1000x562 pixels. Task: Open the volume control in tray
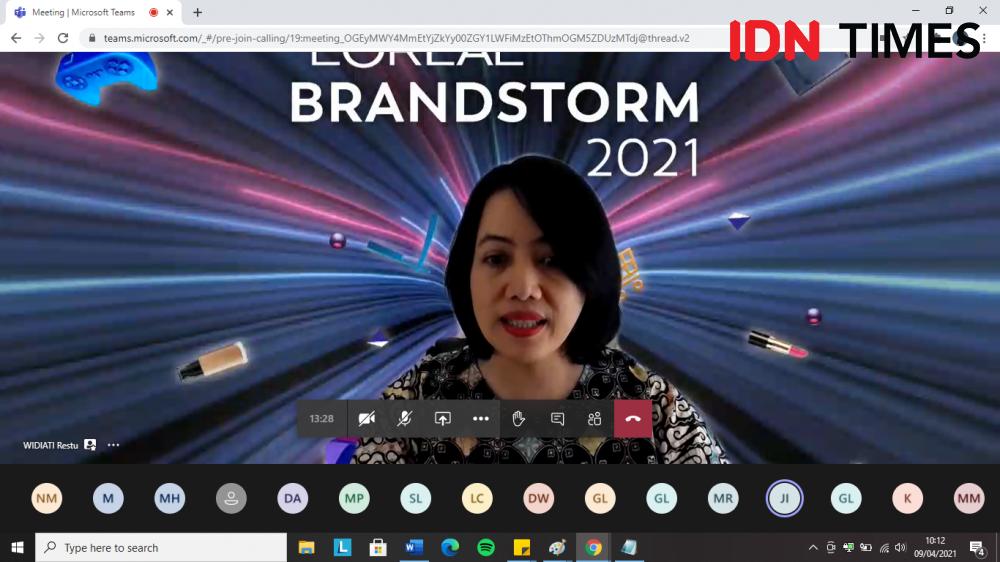pyautogui.click(x=901, y=547)
